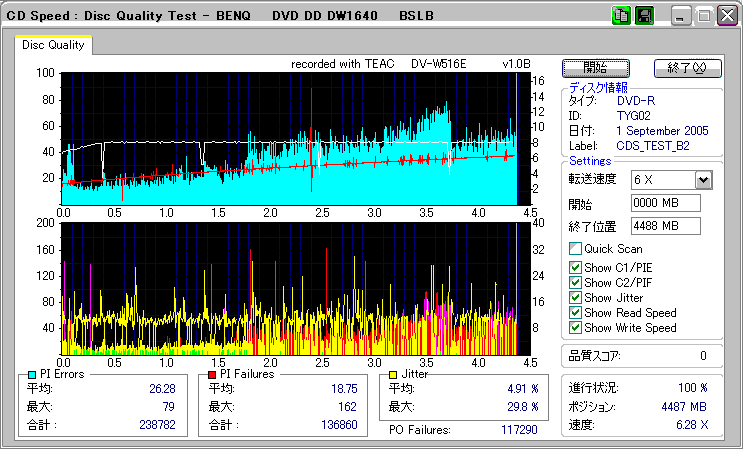Screen dimensions: 743x449
Task: Click the yellow Jitter color swatch
Action: pyautogui.click(x=393, y=375)
